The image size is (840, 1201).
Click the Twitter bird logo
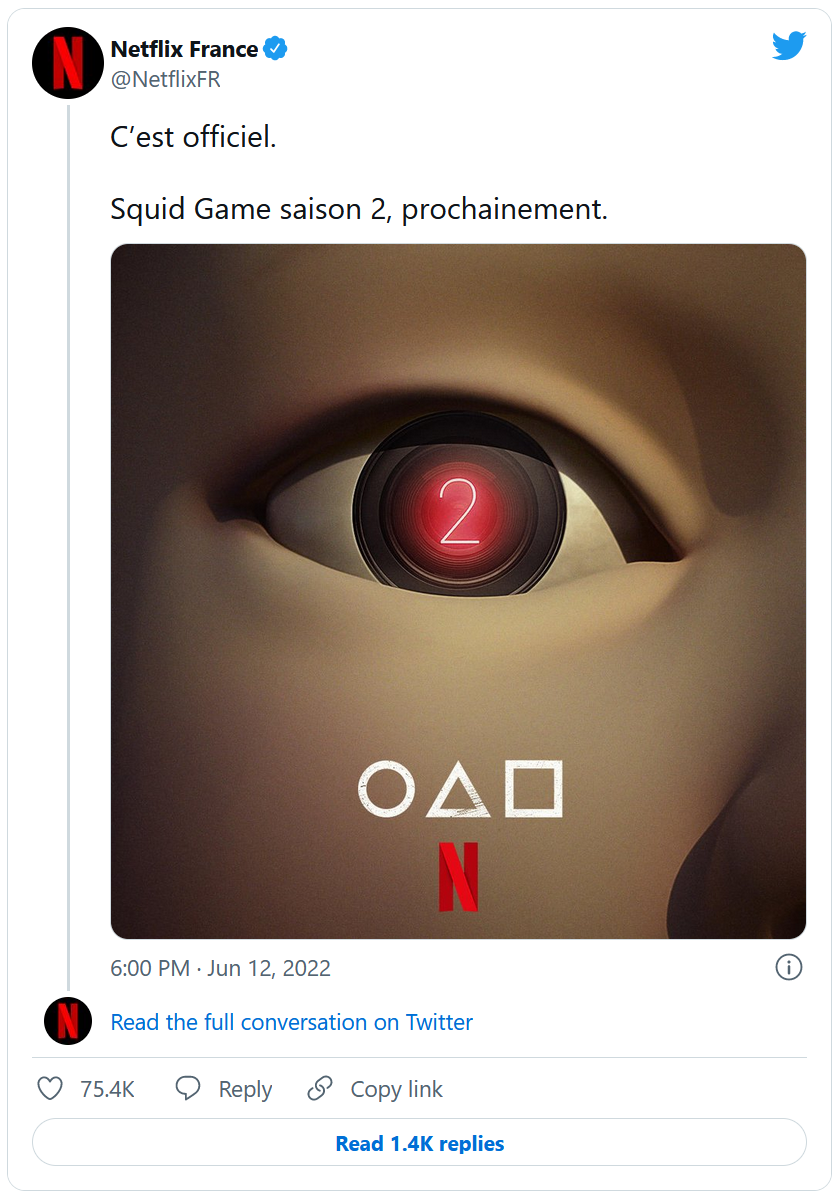[788, 46]
